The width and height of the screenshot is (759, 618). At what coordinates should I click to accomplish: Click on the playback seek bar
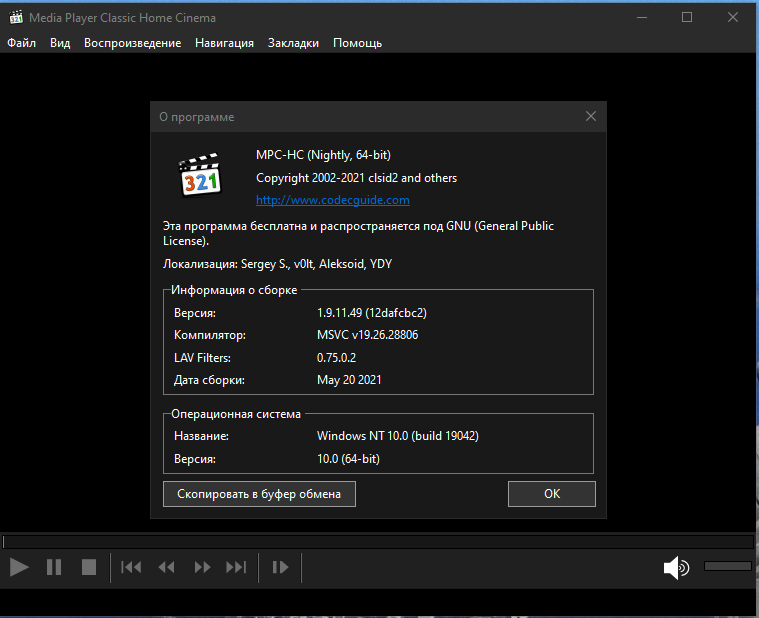[378, 541]
